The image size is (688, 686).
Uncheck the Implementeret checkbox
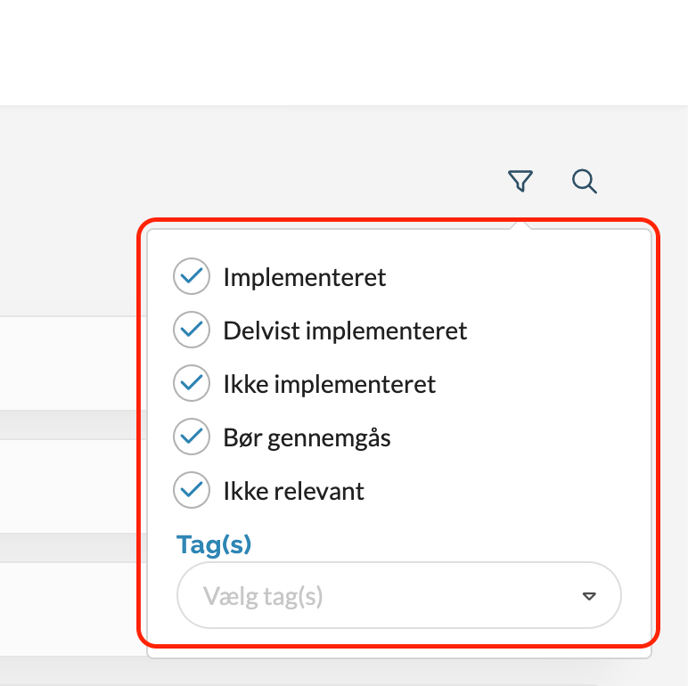[191, 277]
